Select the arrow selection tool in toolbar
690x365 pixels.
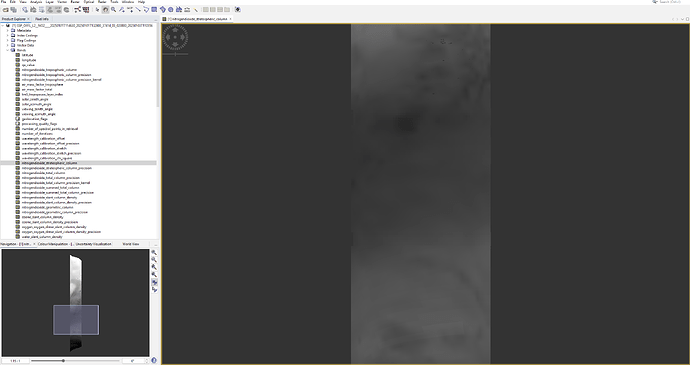point(97,10)
